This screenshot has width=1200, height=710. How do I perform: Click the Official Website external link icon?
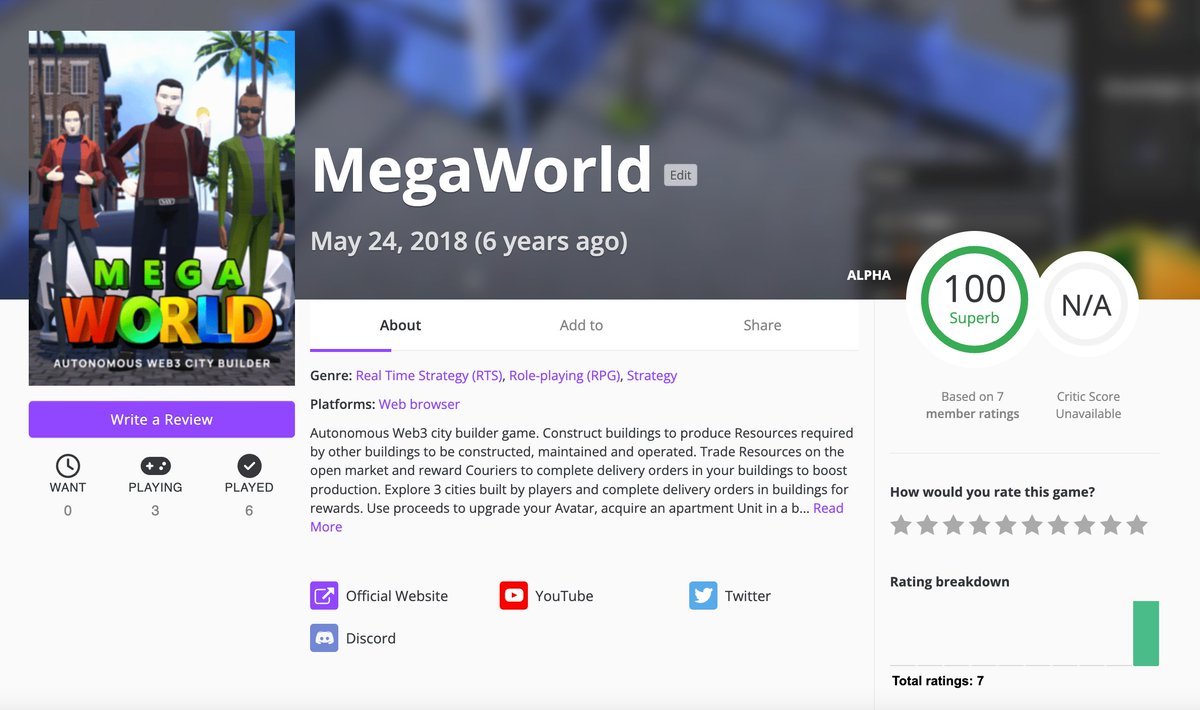[x=324, y=595]
